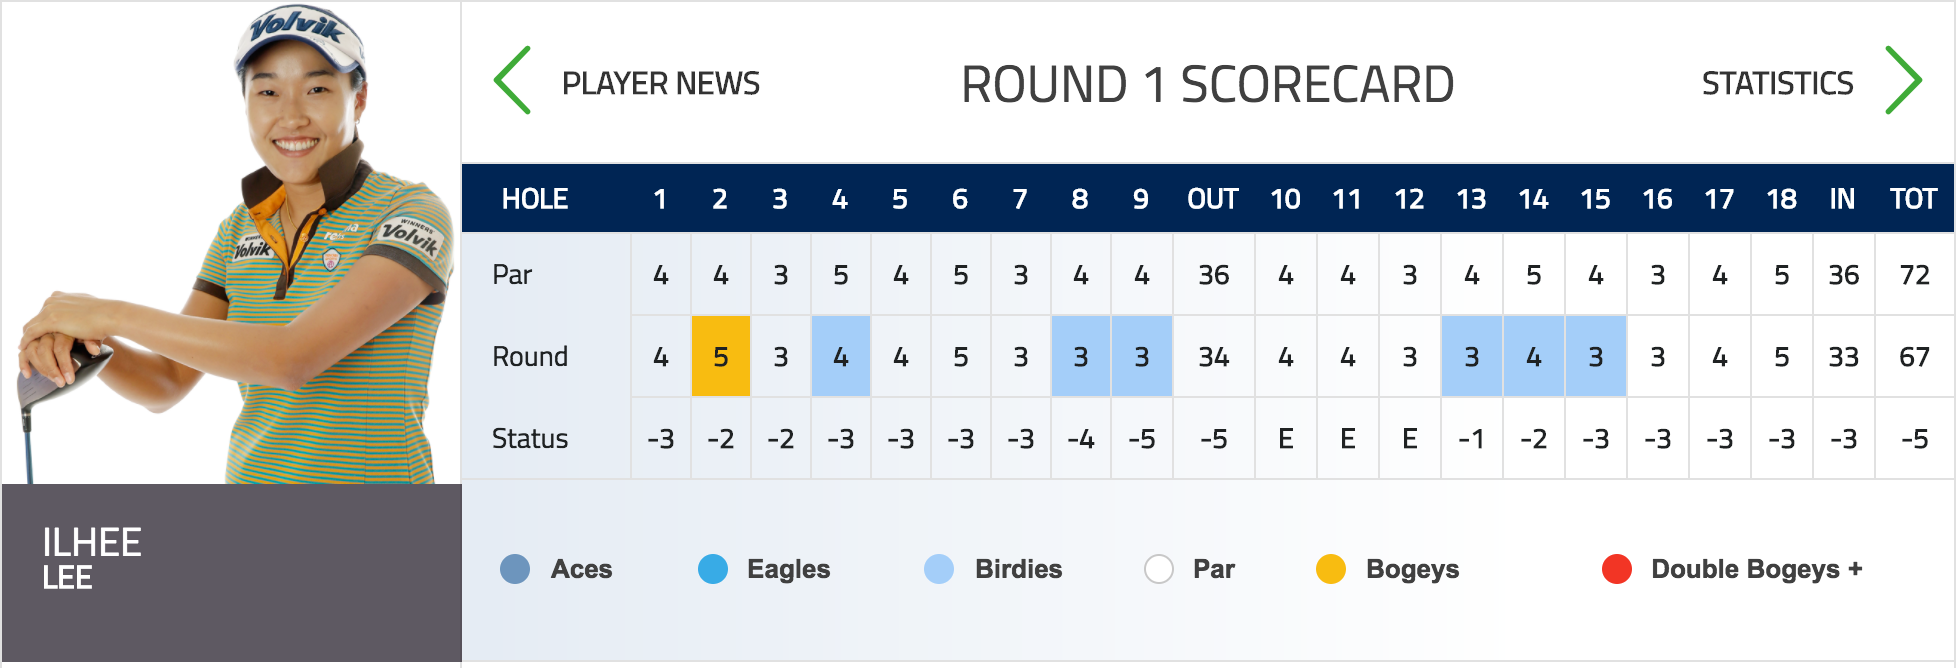The width and height of the screenshot is (1956, 668).
Task: Click the green left arrow chevron
Action: point(512,80)
